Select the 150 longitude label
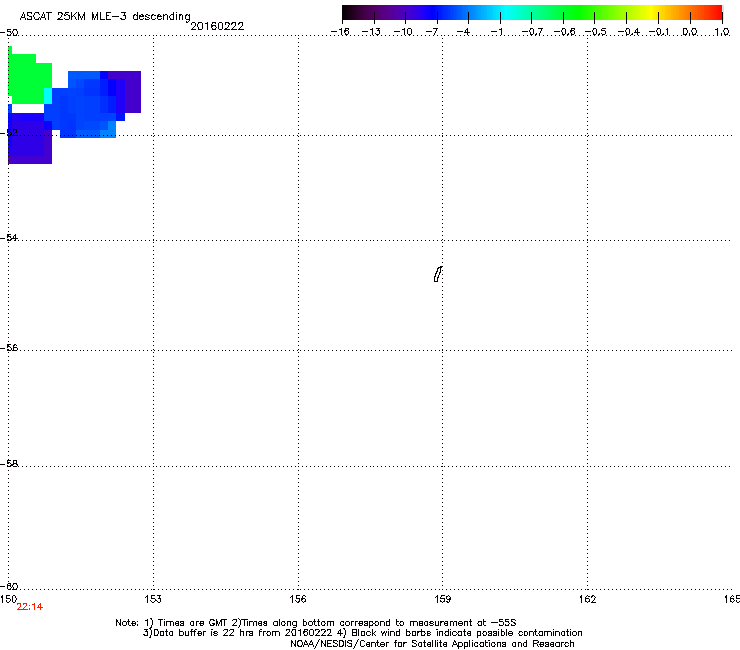The image size is (740, 650). tap(8, 599)
